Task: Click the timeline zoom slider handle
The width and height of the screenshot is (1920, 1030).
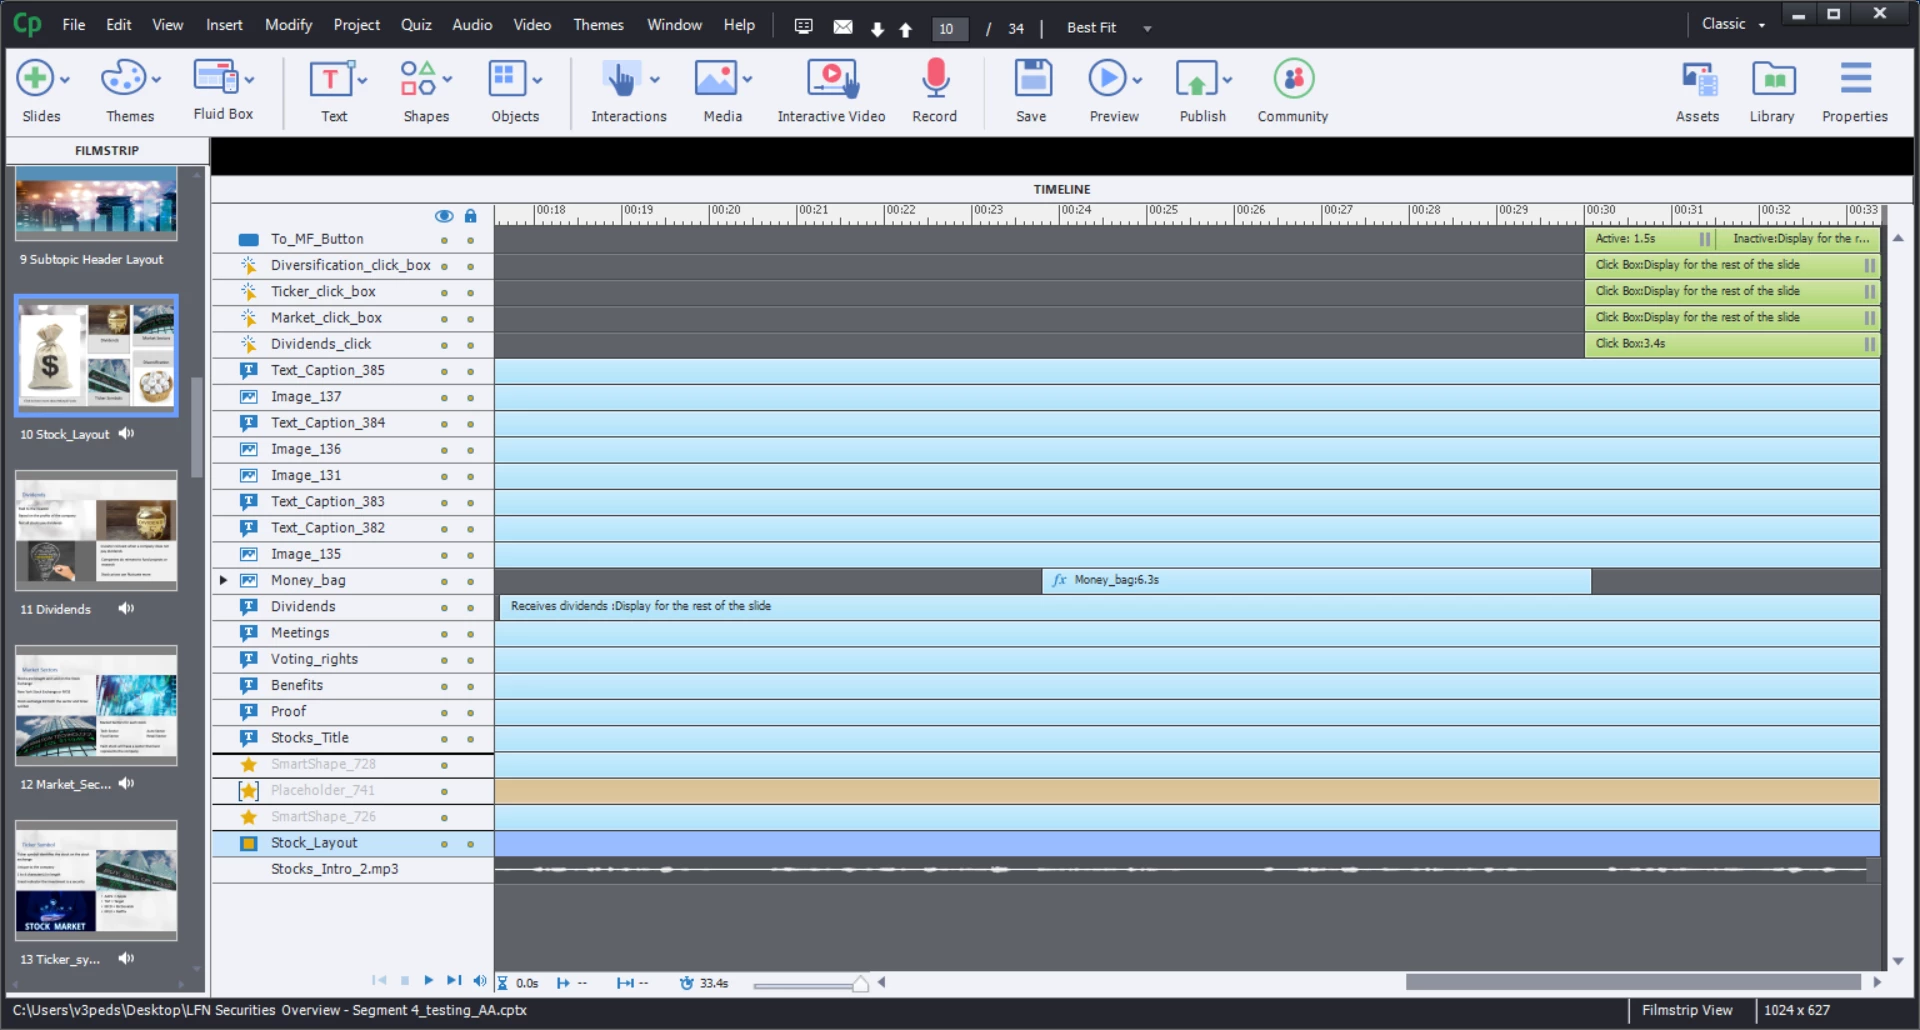Action: pos(860,984)
